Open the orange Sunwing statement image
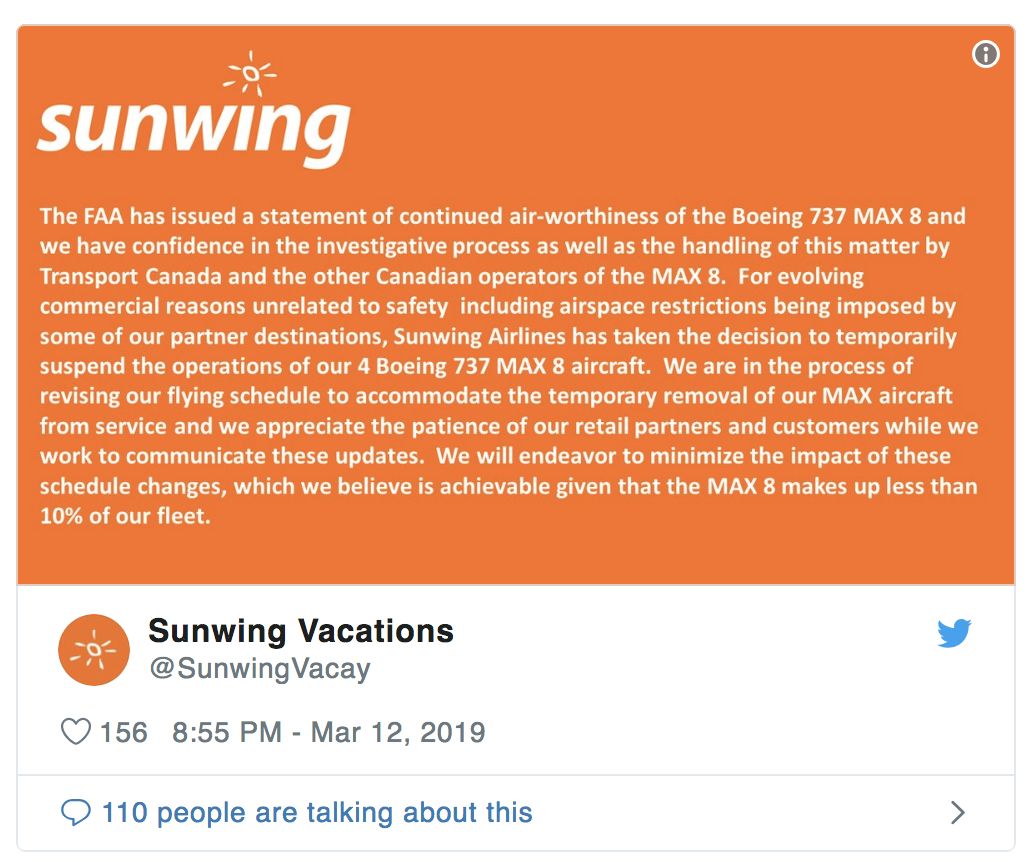The image size is (1036, 862). coord(516,305)
